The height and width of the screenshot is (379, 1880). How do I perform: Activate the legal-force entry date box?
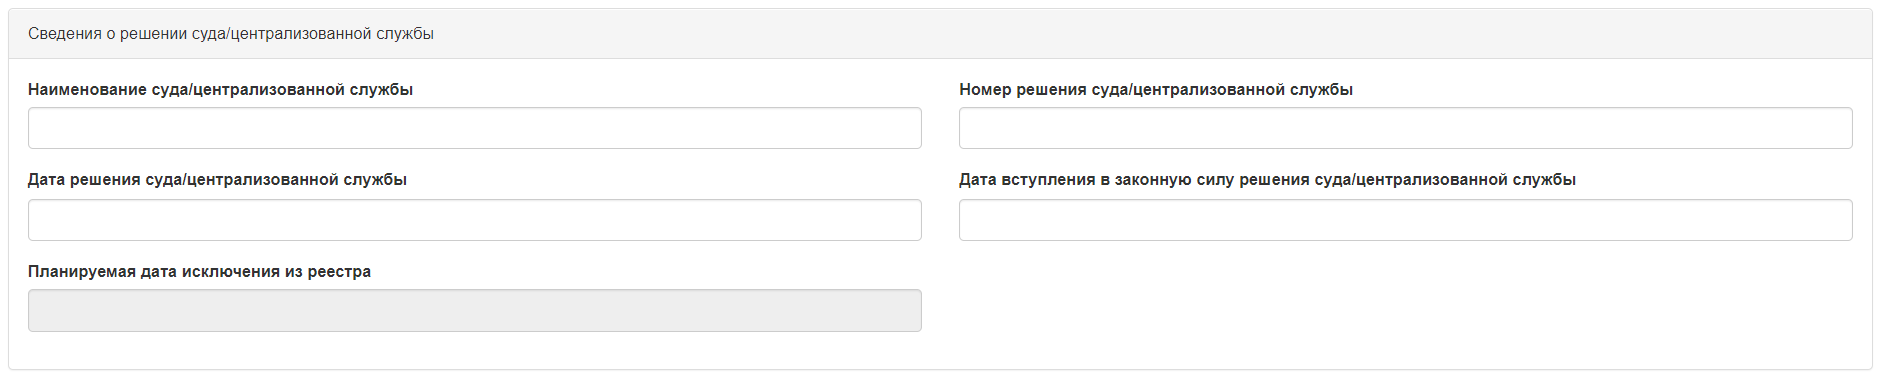pyautogui.click(x=1406, y=220)
